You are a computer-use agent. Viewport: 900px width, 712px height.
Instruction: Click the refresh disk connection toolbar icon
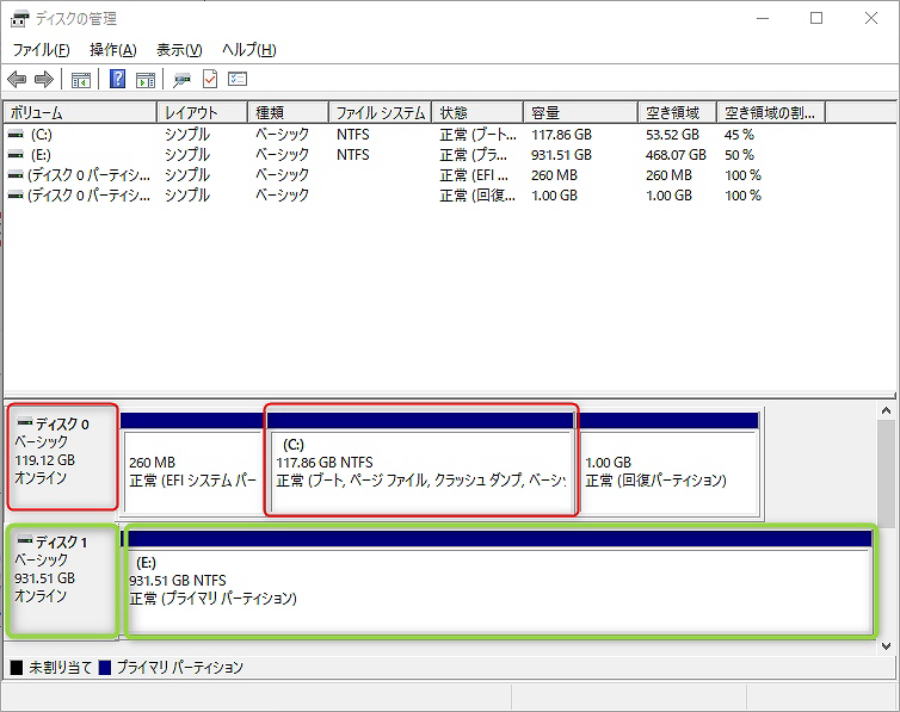coord(182,80)
